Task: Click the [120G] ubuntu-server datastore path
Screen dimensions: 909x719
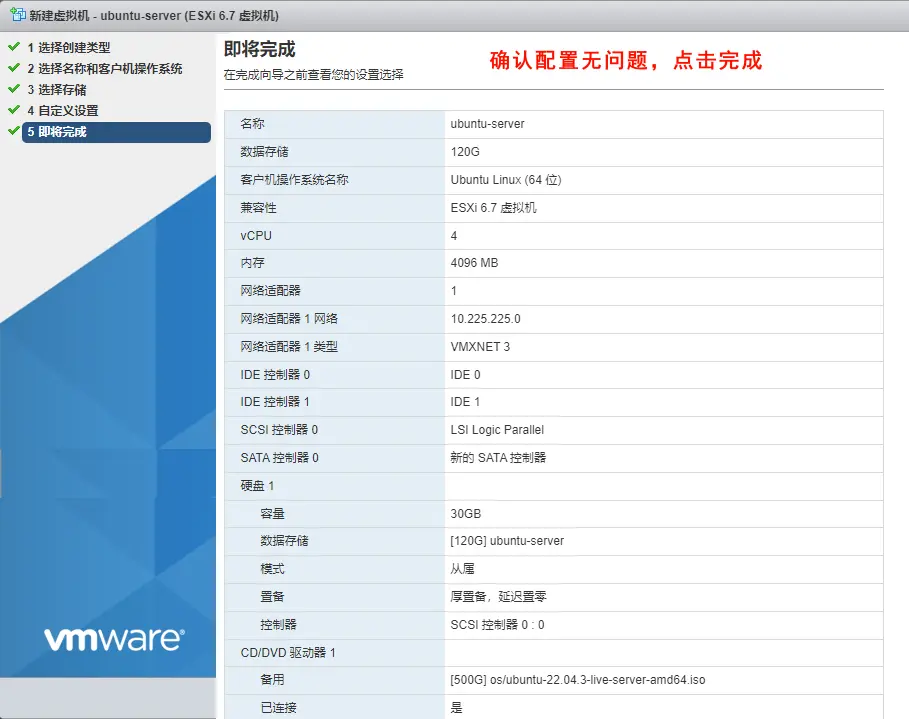Action: (507, 540)
